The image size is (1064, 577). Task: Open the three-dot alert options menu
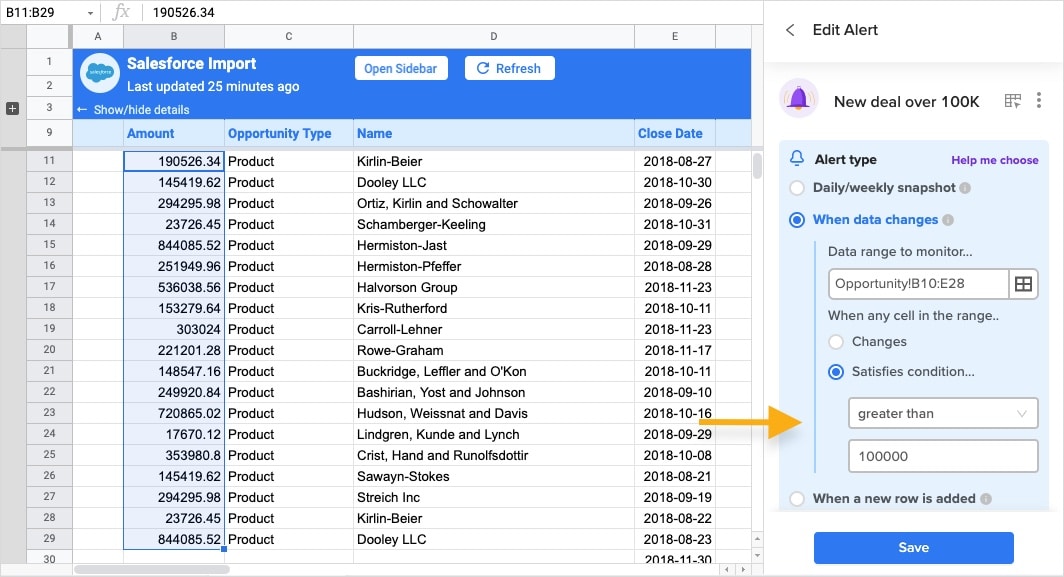click(1039, 101)
